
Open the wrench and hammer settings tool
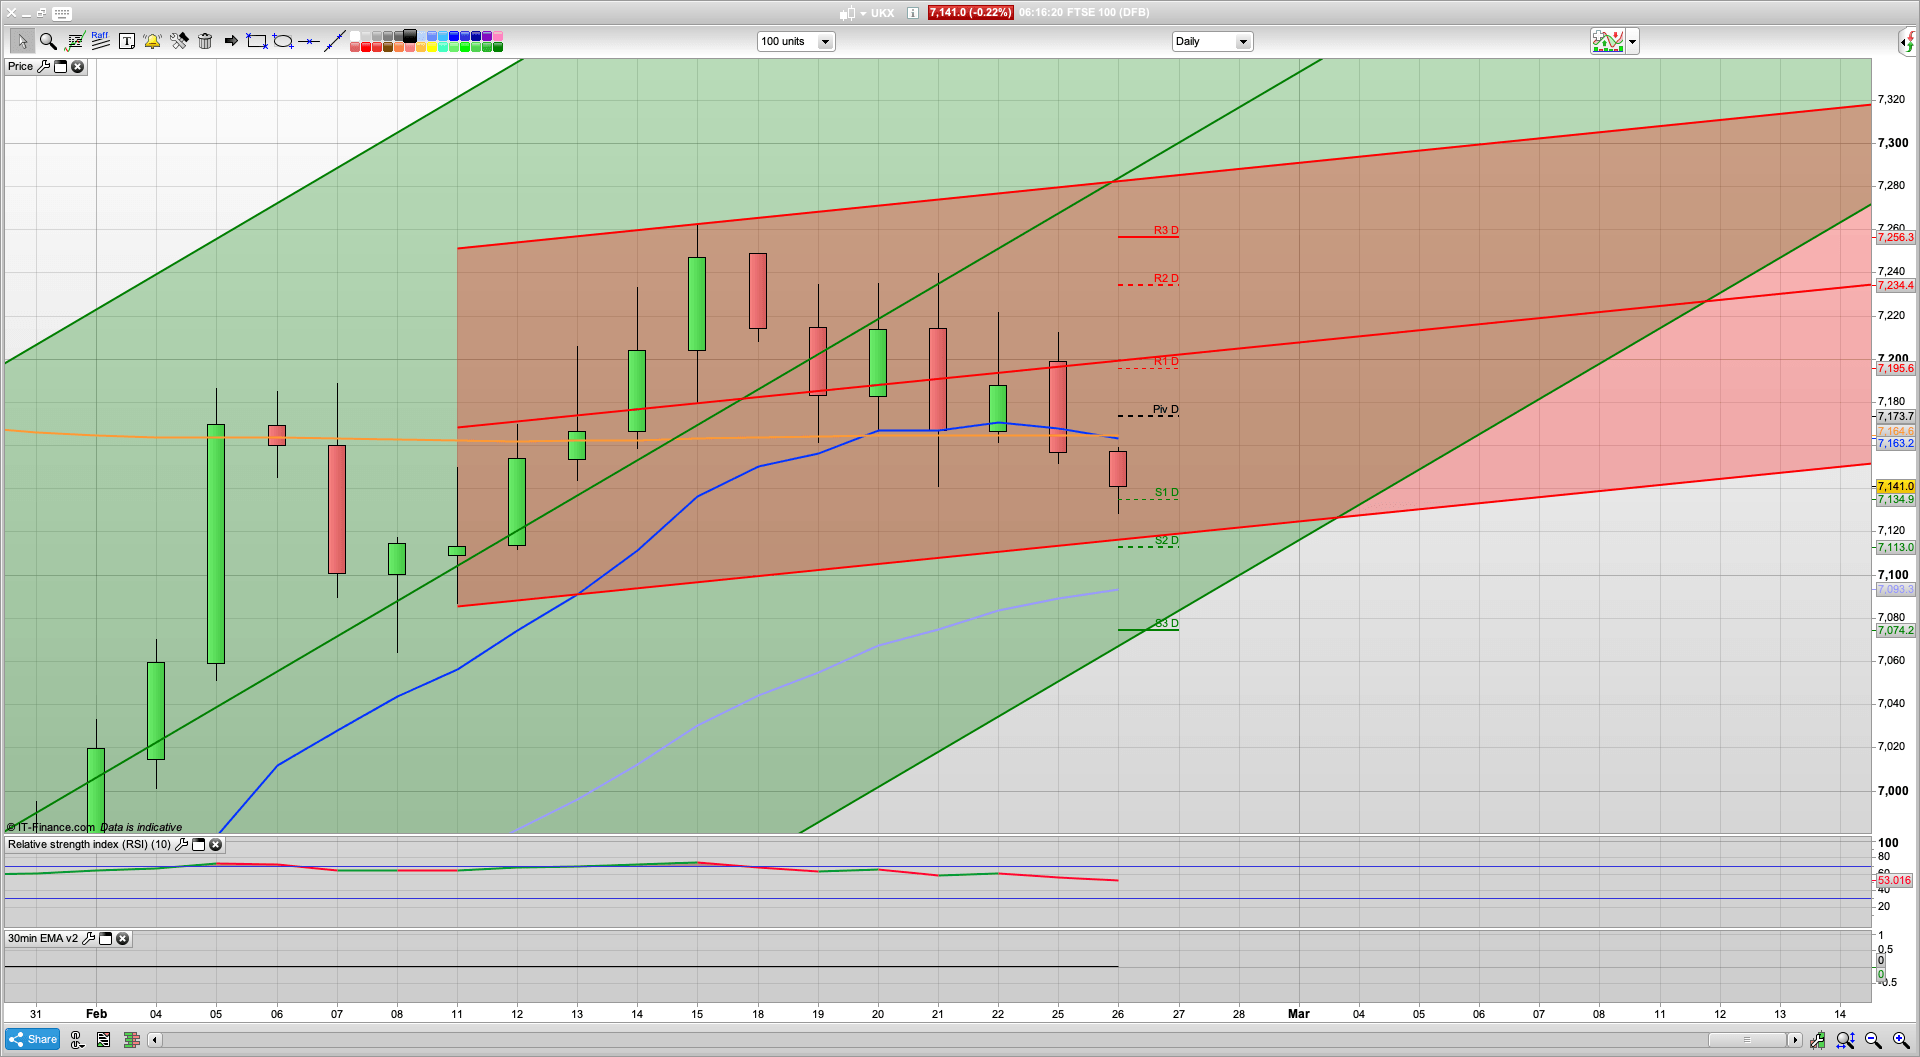tap(179, 41)
